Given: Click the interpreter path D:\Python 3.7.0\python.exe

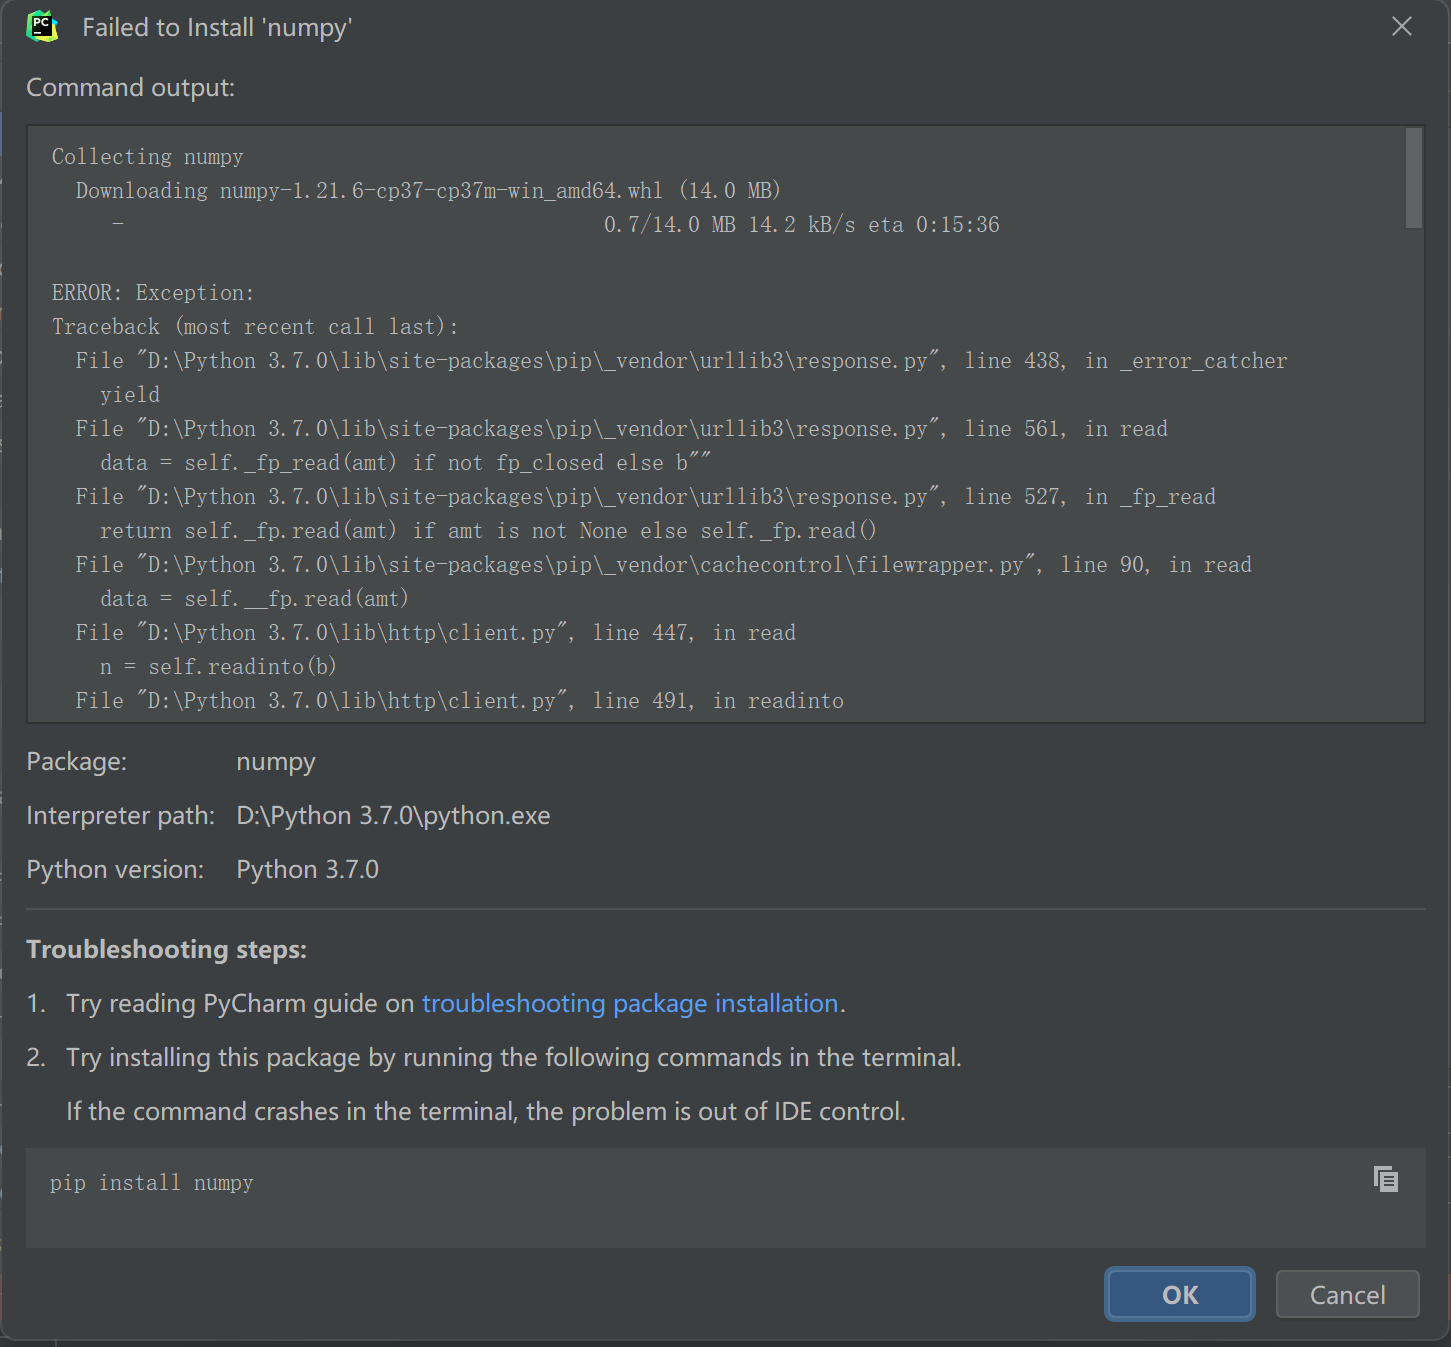Looking at the screenshot, I should (393, 816).
